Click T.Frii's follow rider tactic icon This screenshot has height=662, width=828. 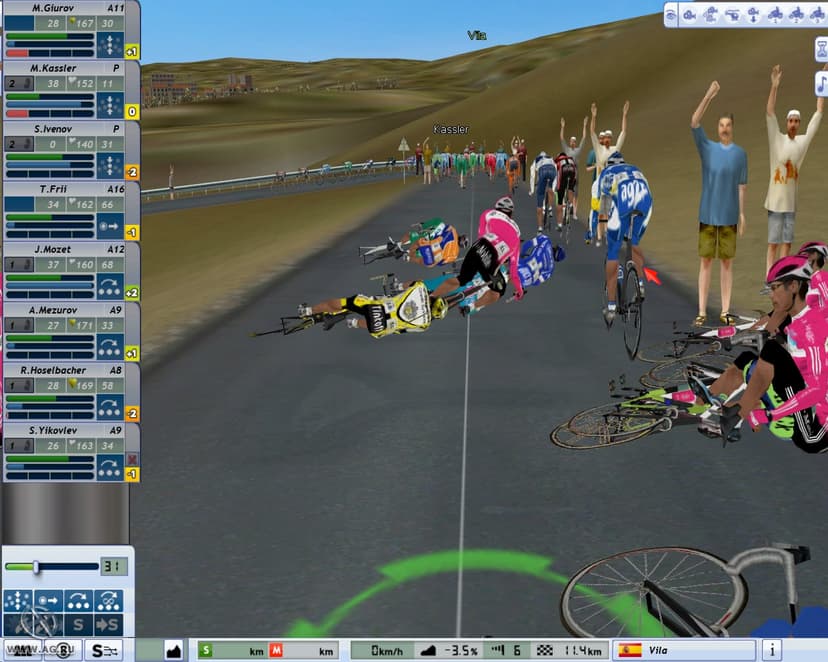[110, 226]
